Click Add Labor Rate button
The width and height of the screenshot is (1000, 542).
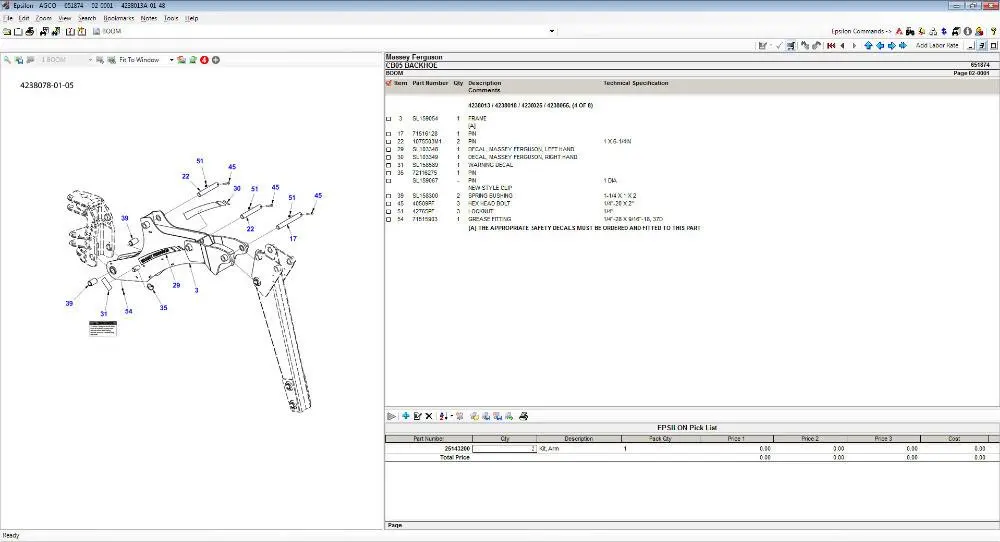click(937, 46)
